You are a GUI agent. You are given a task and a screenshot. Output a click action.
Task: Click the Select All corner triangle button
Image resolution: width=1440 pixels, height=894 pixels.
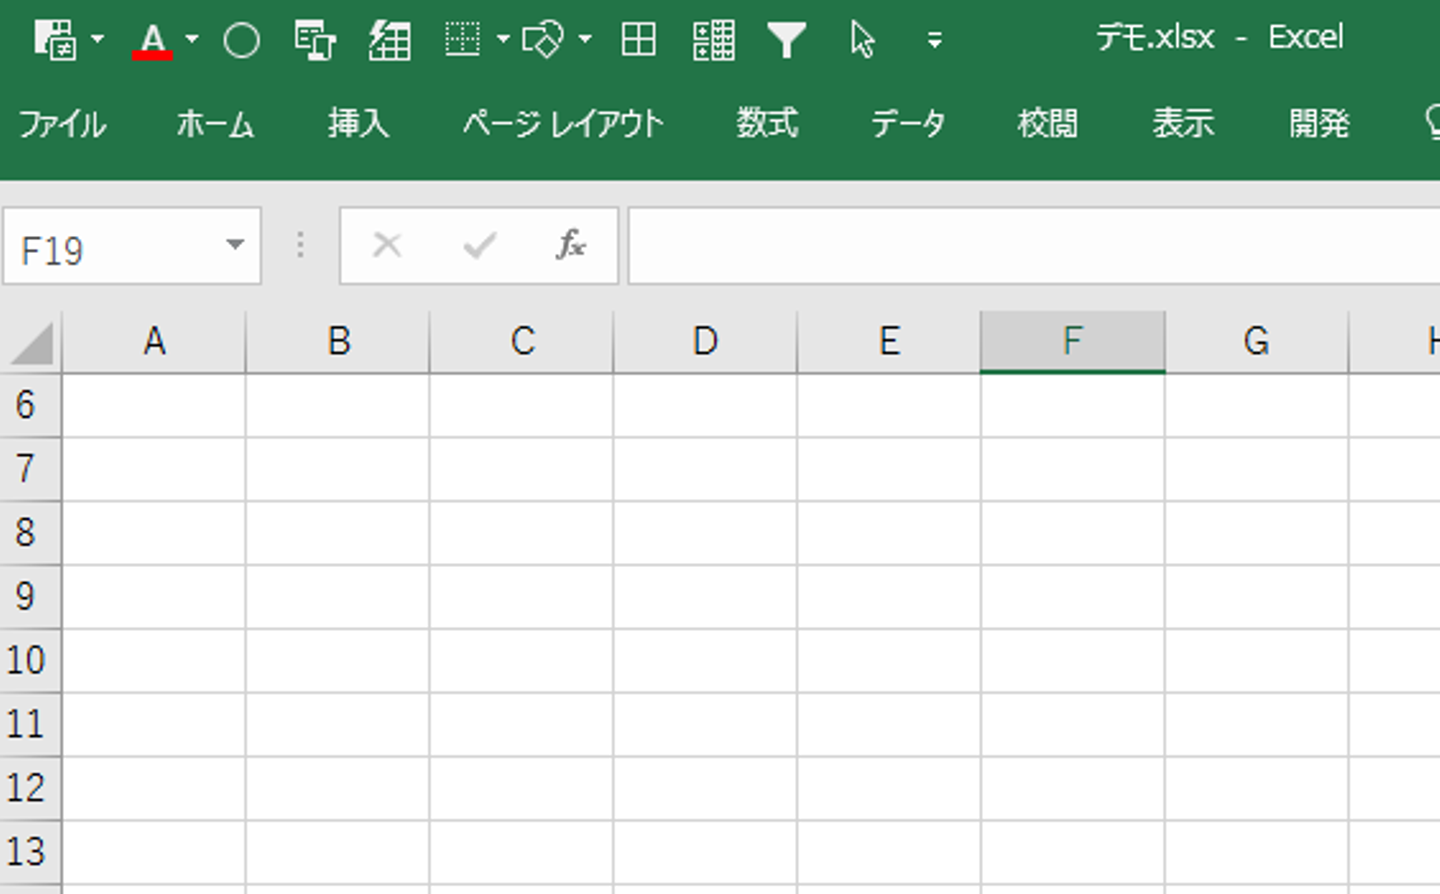coord(32,344)
